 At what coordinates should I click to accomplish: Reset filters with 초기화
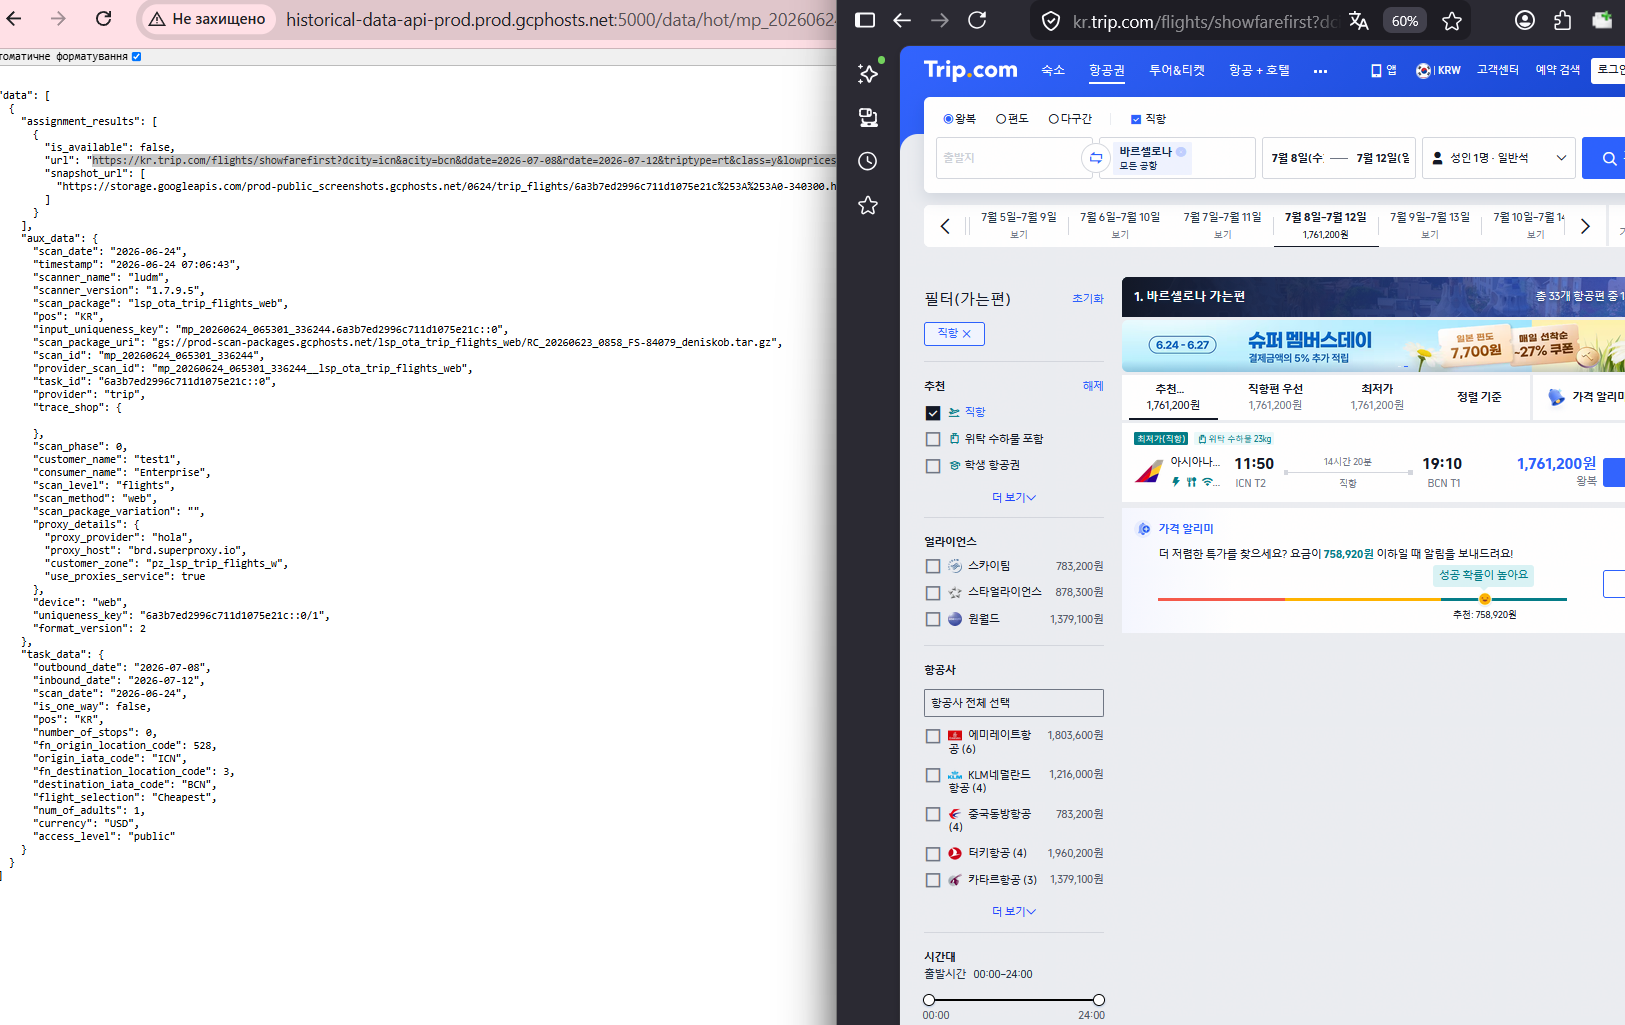click(x=1088, y=299)
